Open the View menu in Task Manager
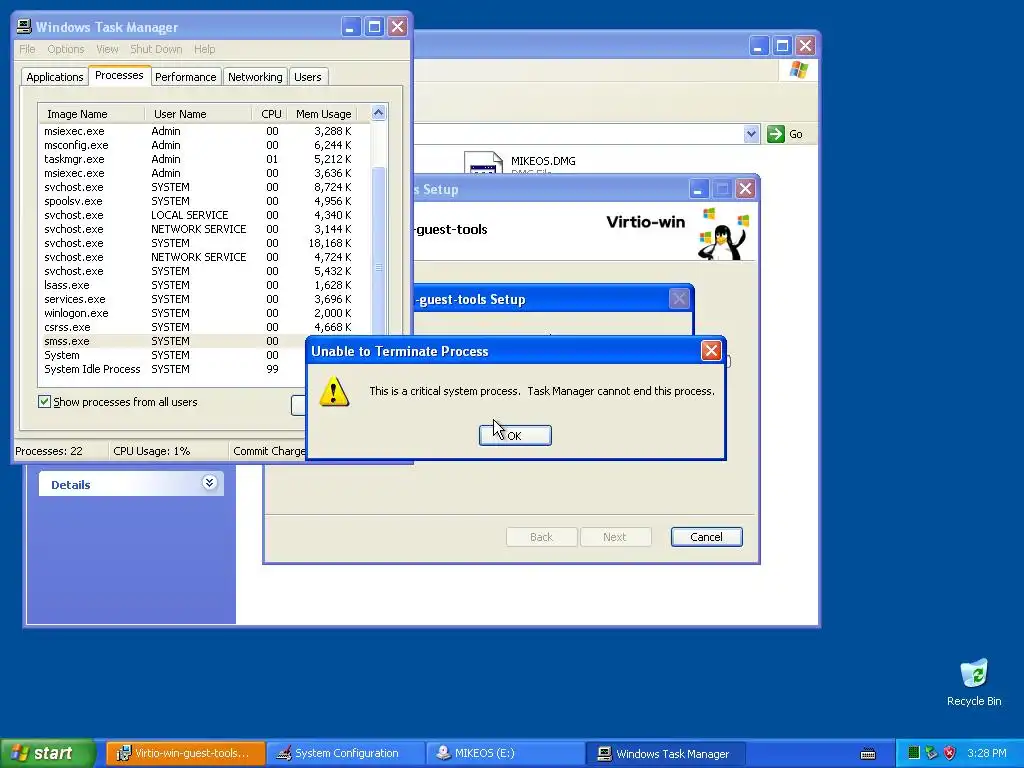The image size is (1024, 768). (107, 49)
